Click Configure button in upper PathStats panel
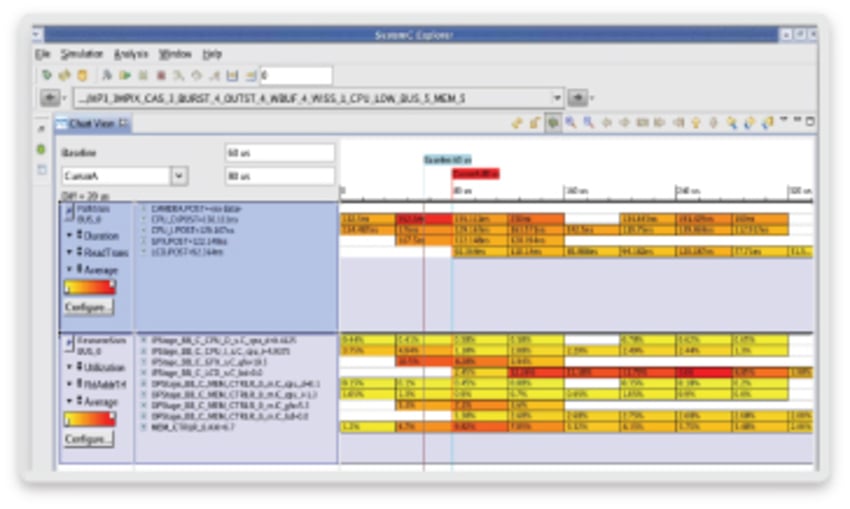The height and width of the screenshot is (509, 850). click(x=89, y=307)
